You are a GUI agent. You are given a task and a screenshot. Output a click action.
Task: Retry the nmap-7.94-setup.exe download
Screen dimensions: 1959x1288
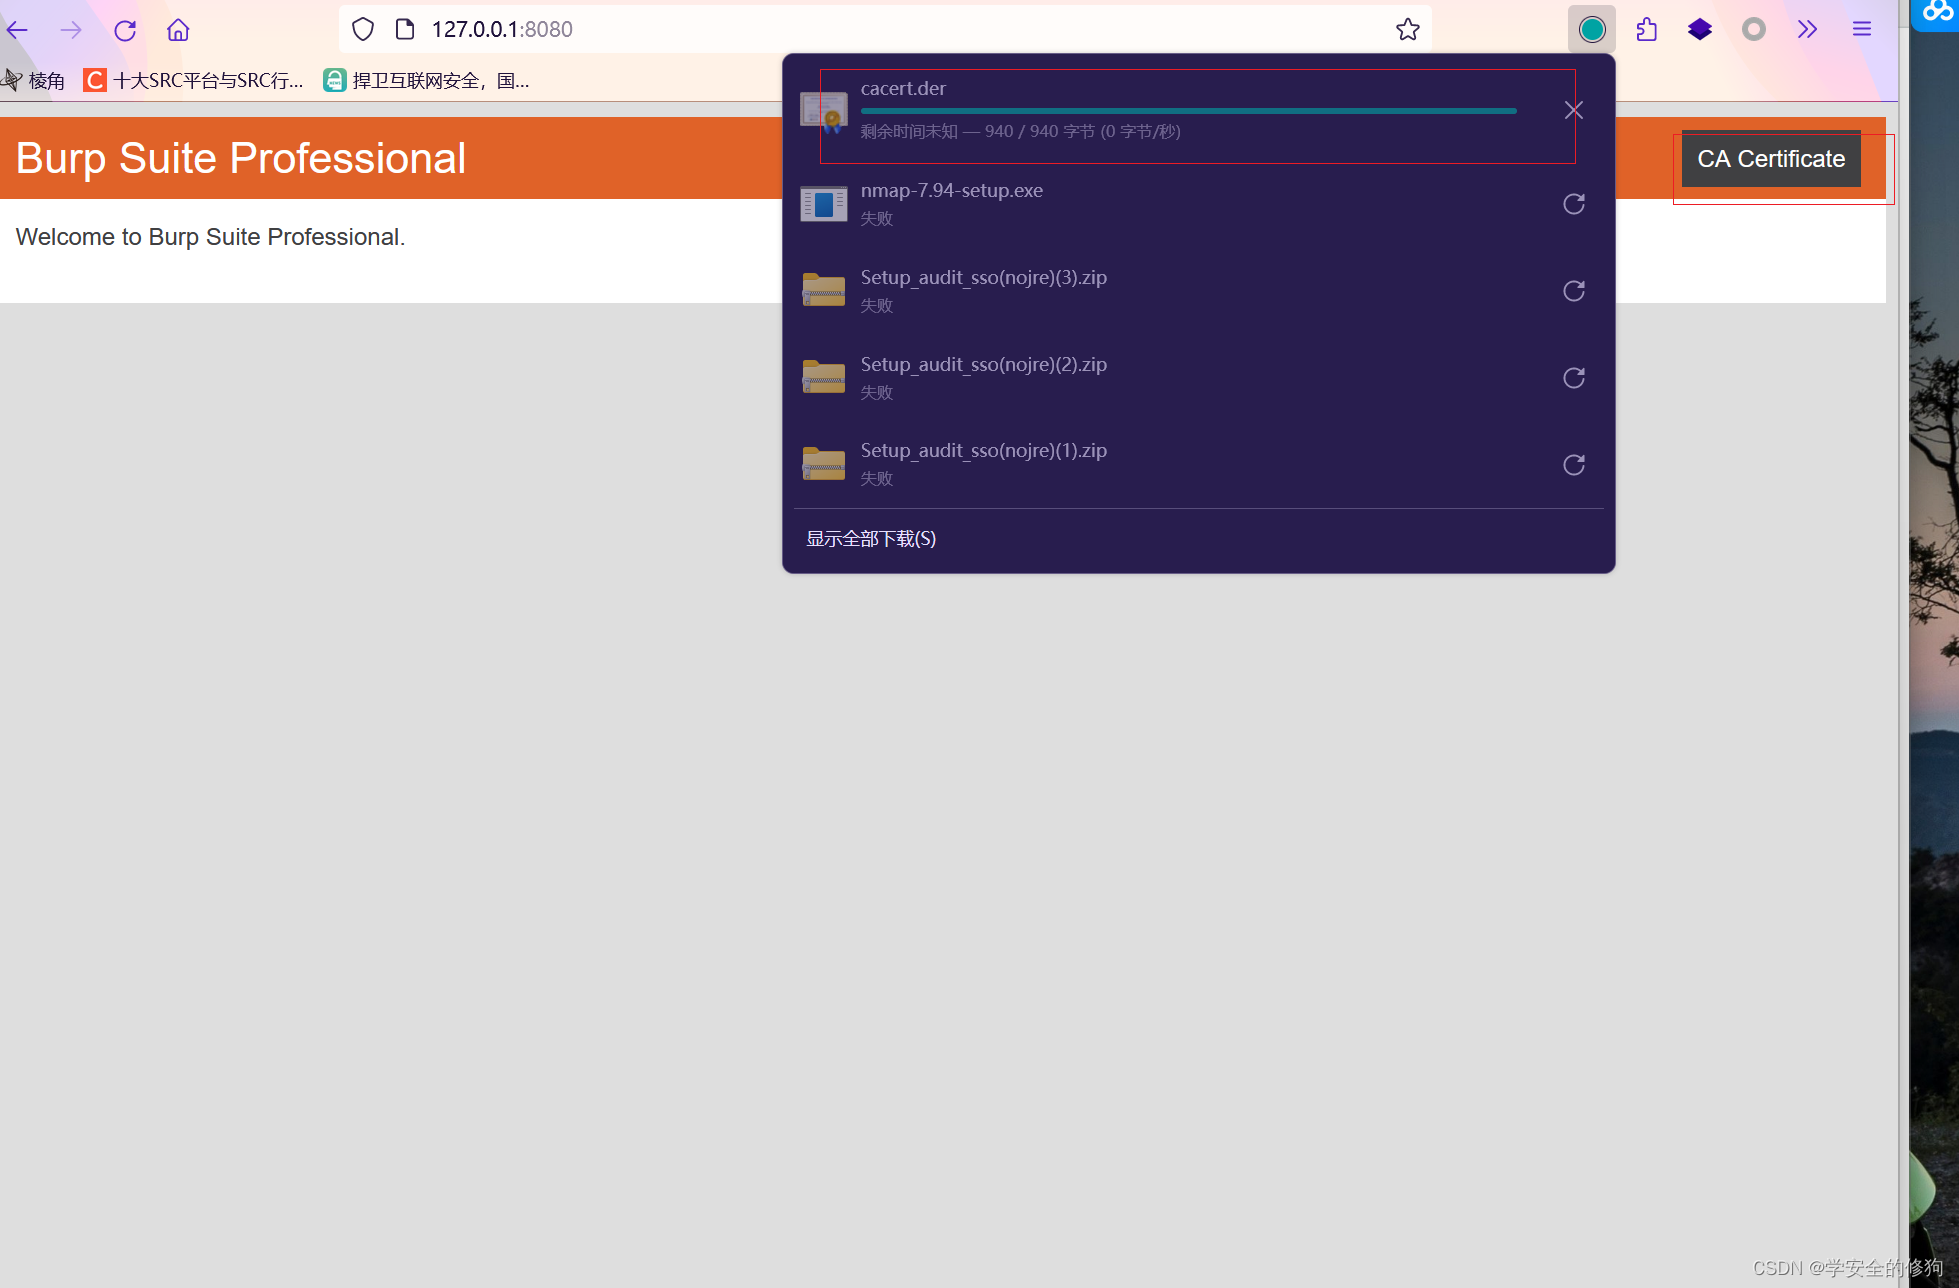pyautogui.click(x=1574, y=204)
